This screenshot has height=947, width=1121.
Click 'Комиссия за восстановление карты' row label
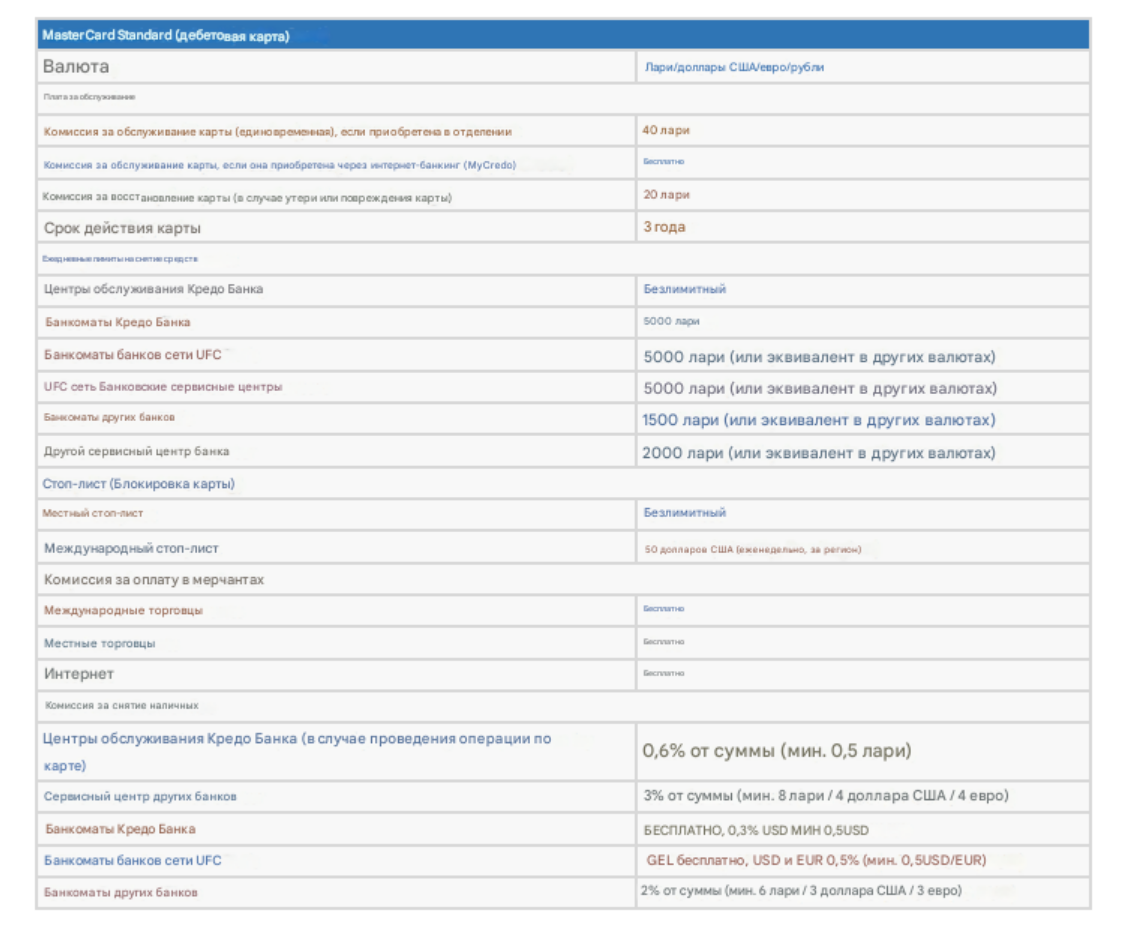pyautogui.click(x=247, y=197)
